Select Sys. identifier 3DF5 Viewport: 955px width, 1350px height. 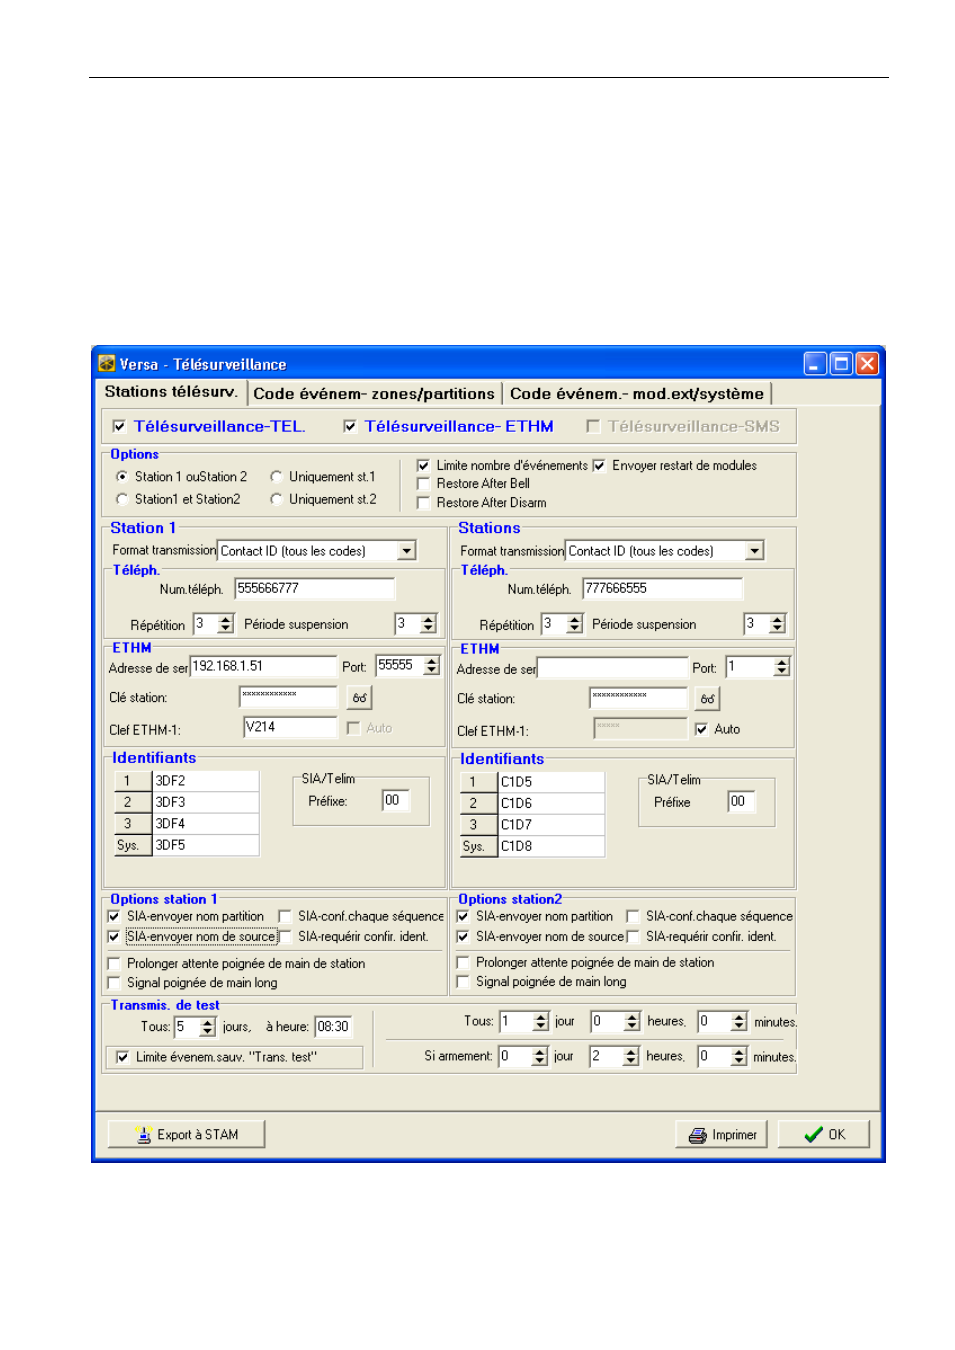click(206, 845)
